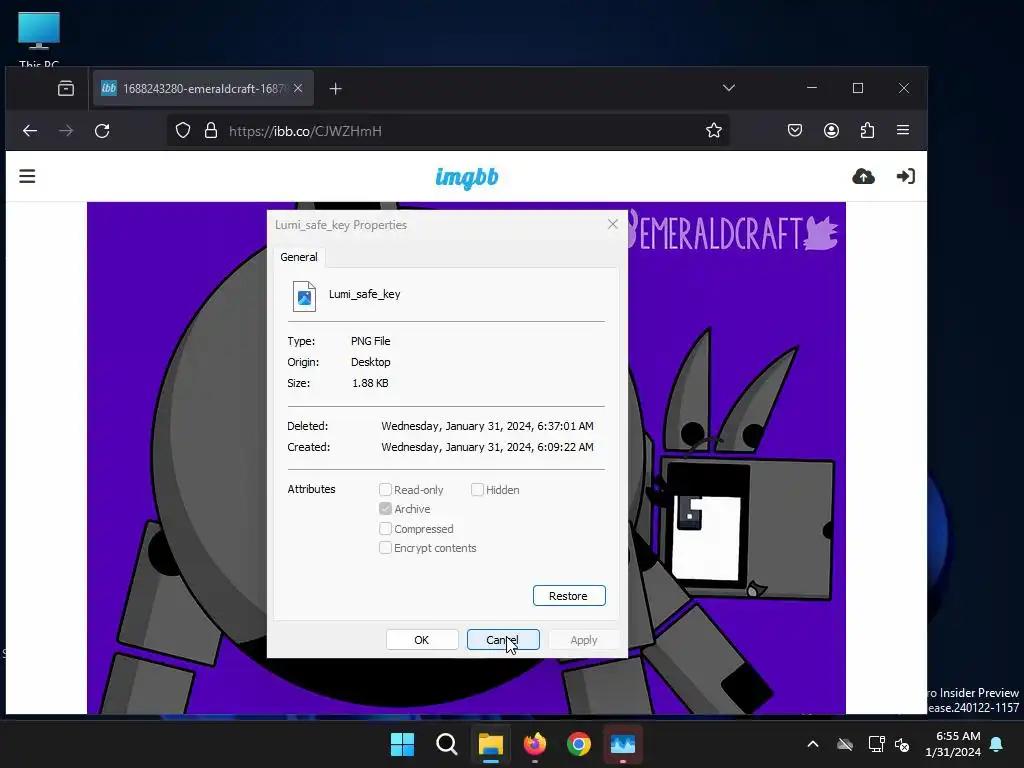The width and height of the screenshot is (1024, 768).
Task: Click the OneDrive cloud tray icon
Action: (x=845, y=744)
